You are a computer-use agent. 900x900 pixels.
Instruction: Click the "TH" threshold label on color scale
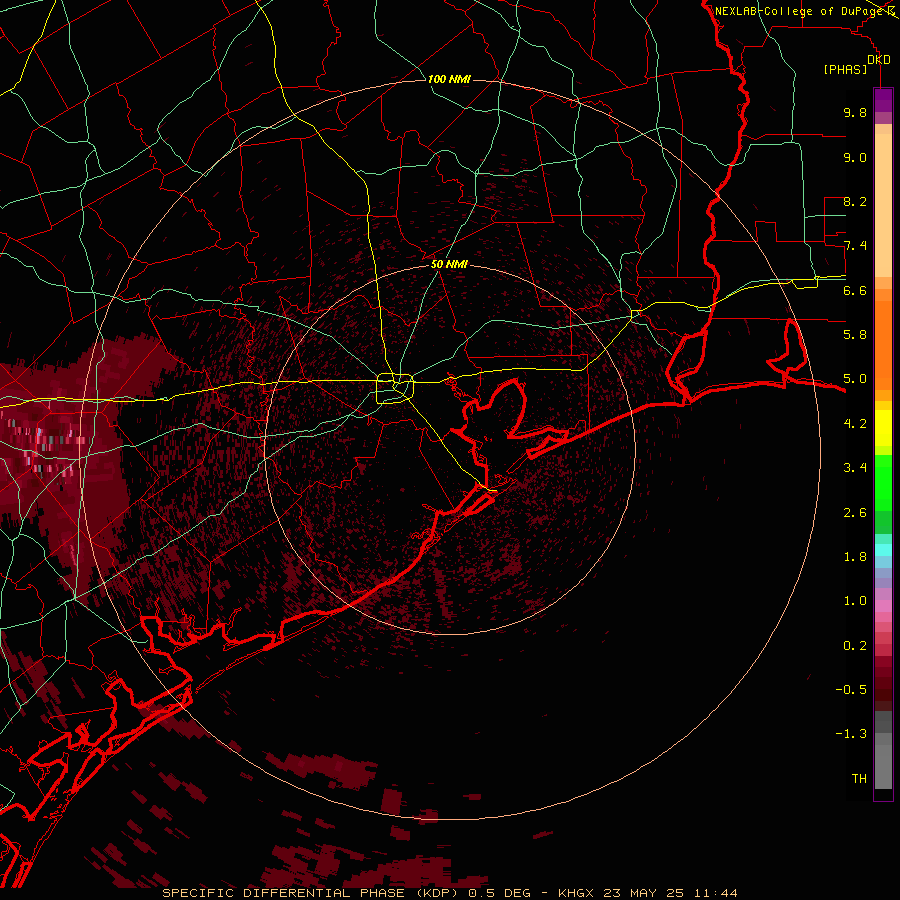point(859,779)
